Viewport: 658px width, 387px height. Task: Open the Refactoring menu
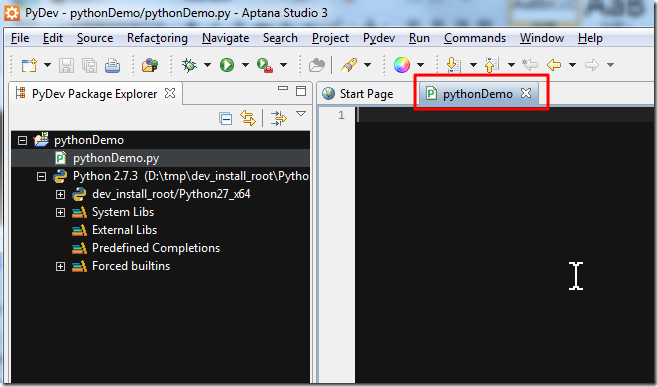coord(157,38)
